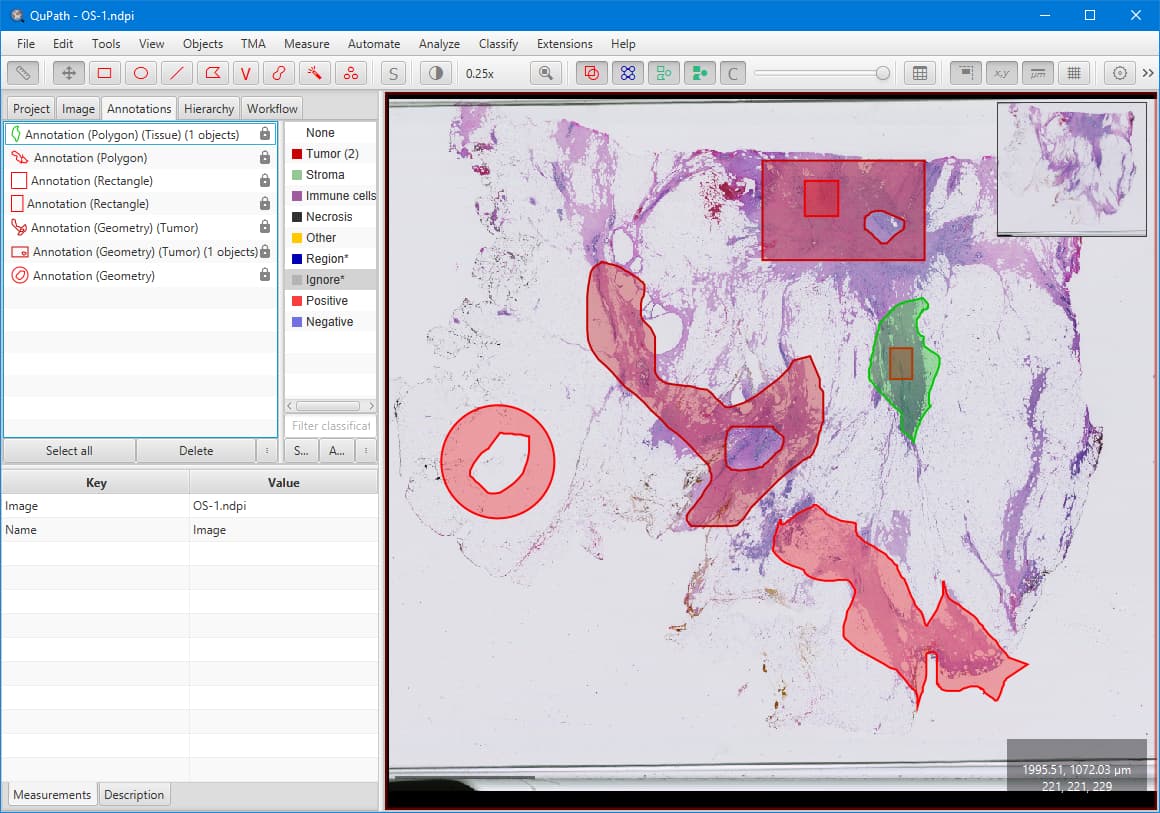Expand the toolbar overflow chevron
1160x813 pixels.
[x=1148, y=72]
